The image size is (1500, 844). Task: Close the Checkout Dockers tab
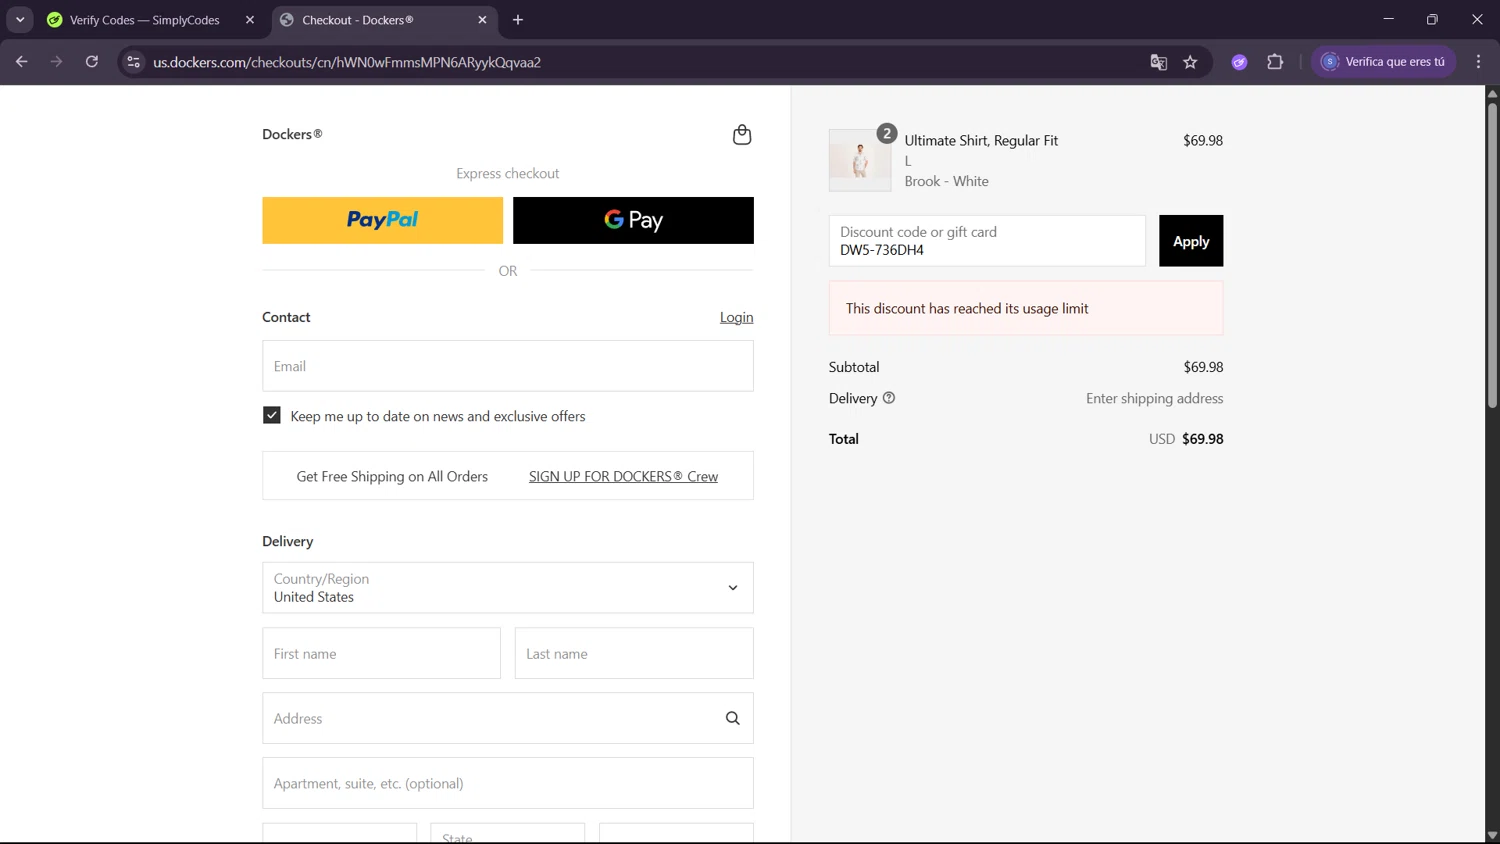click(482, 20)
